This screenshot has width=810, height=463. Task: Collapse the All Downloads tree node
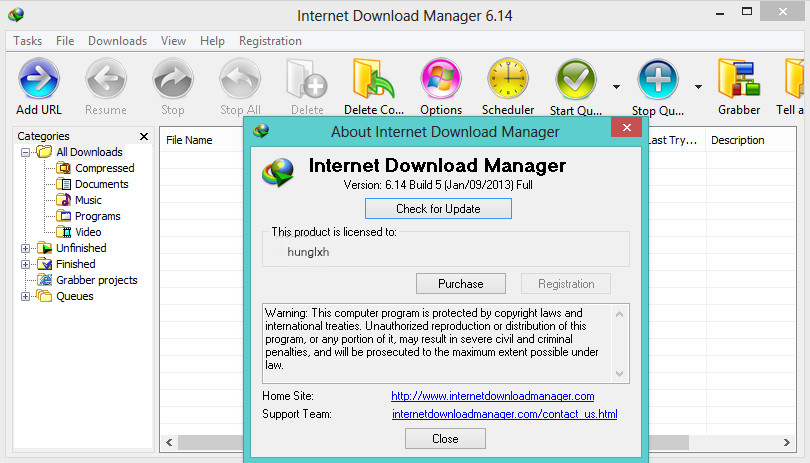[25, 152]
